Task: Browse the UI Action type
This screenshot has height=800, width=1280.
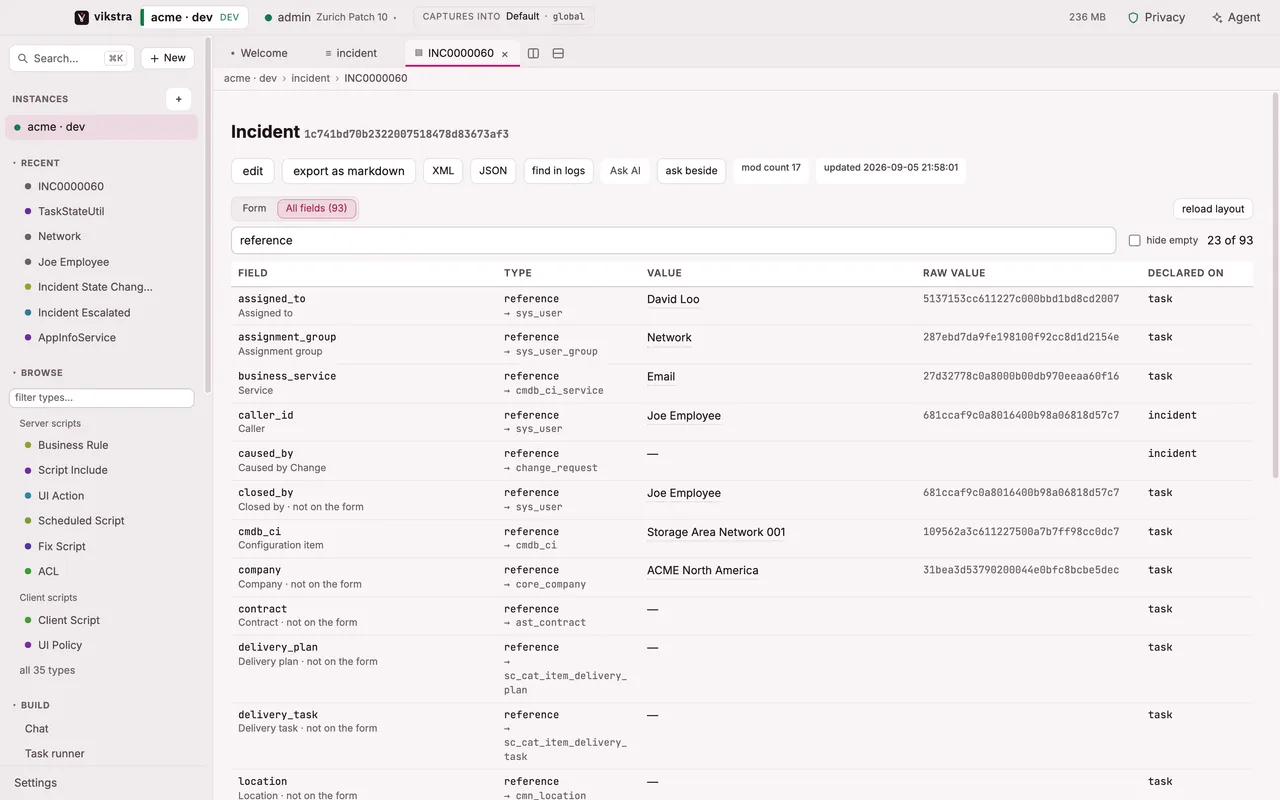Action: pos(61,496)
